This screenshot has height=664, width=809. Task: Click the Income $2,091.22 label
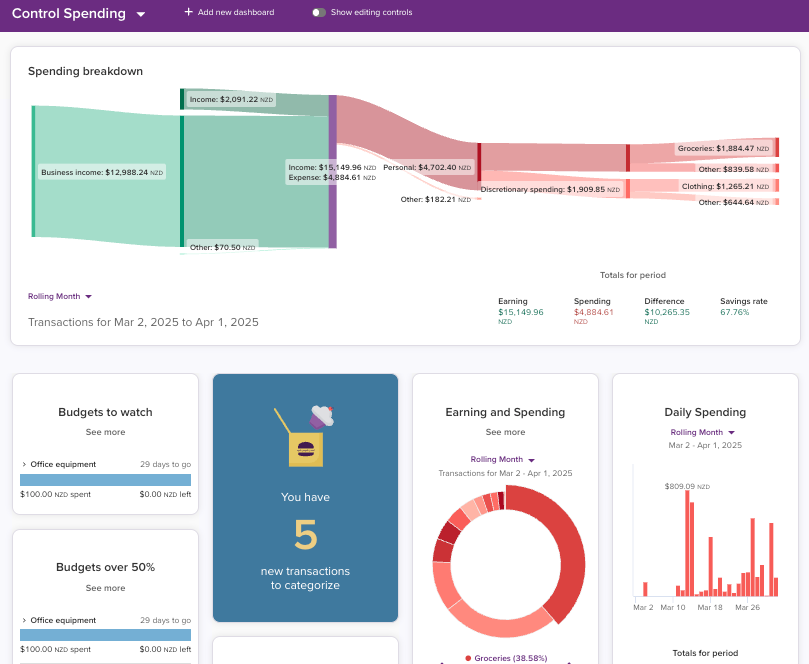(x=231, y=99)
